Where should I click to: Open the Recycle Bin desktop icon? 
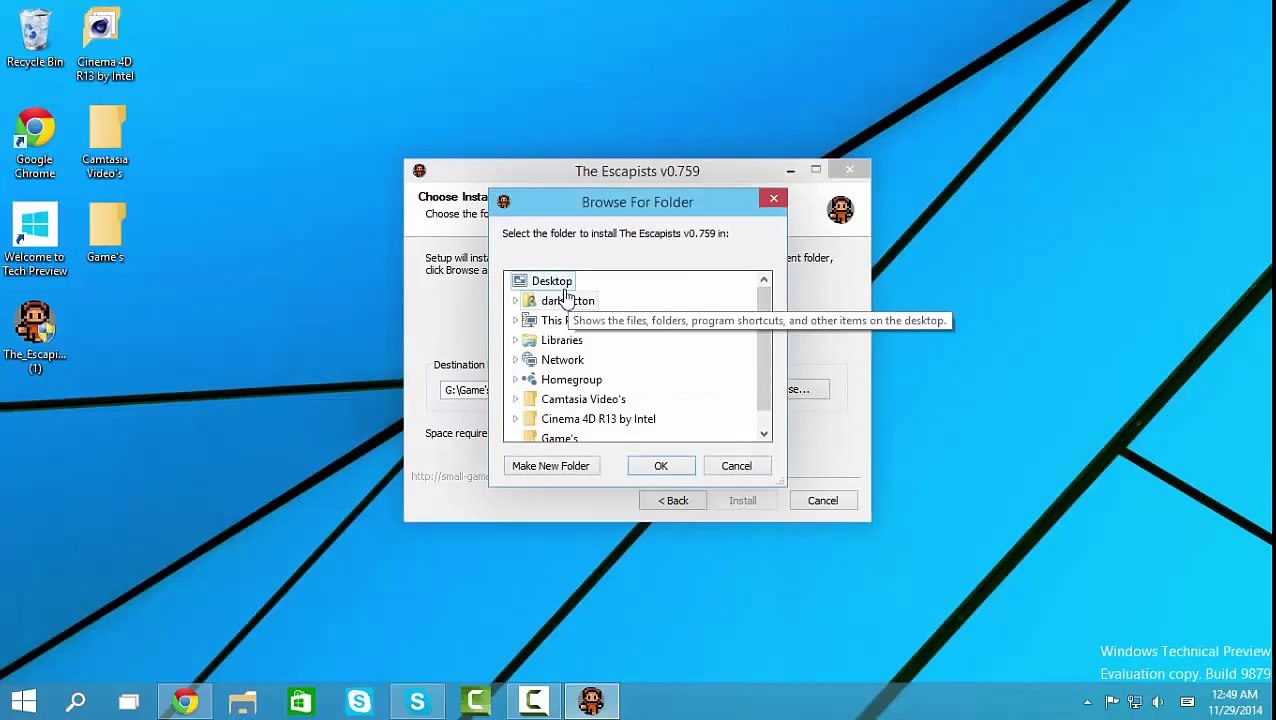pyautogui.click(x=35, y=40)
